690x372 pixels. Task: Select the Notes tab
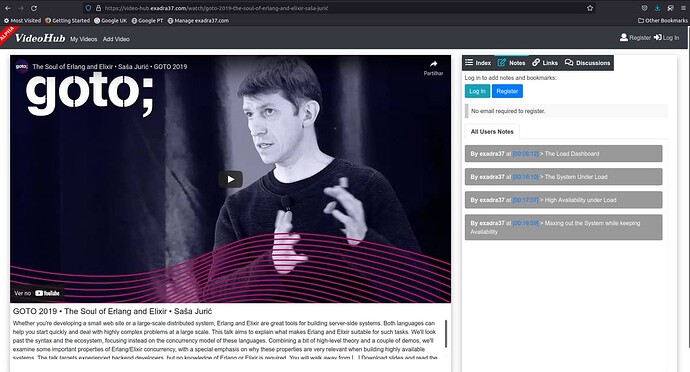pos(511,63)
